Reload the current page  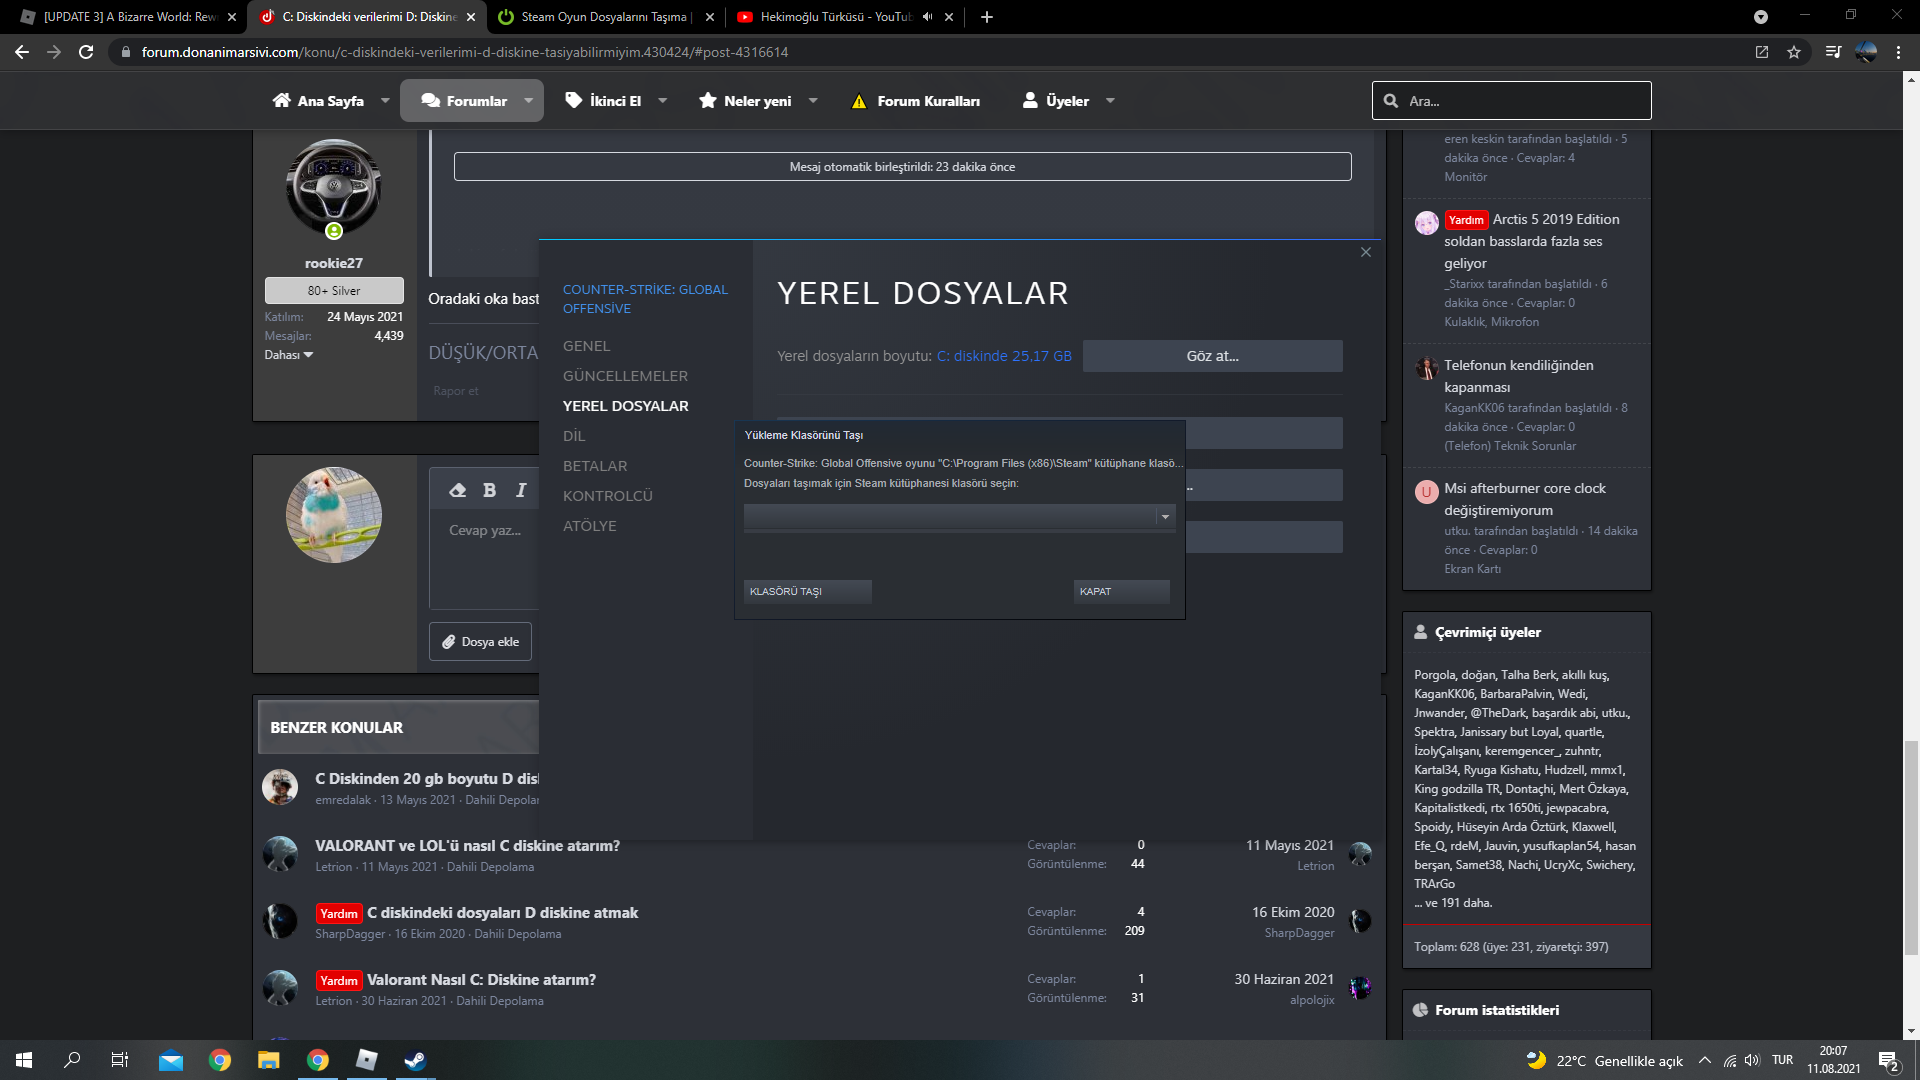(86, 52)
